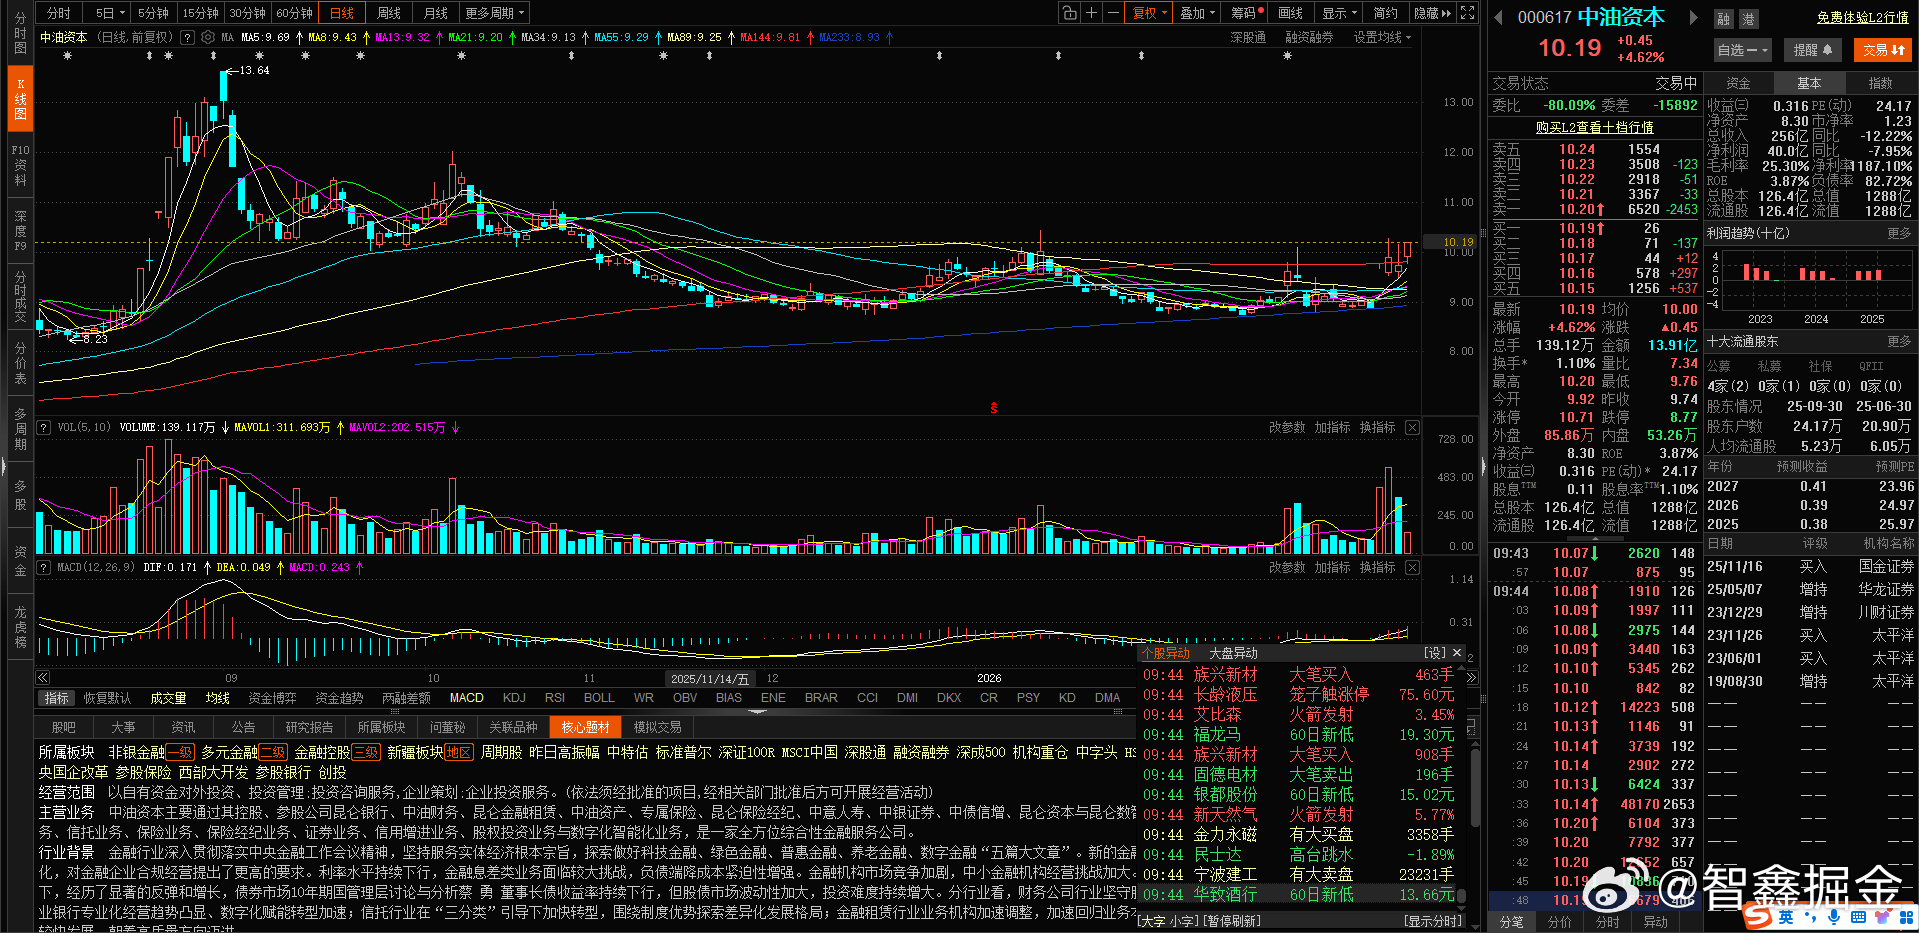Click 显示分时 at panel bottom

1432,921
